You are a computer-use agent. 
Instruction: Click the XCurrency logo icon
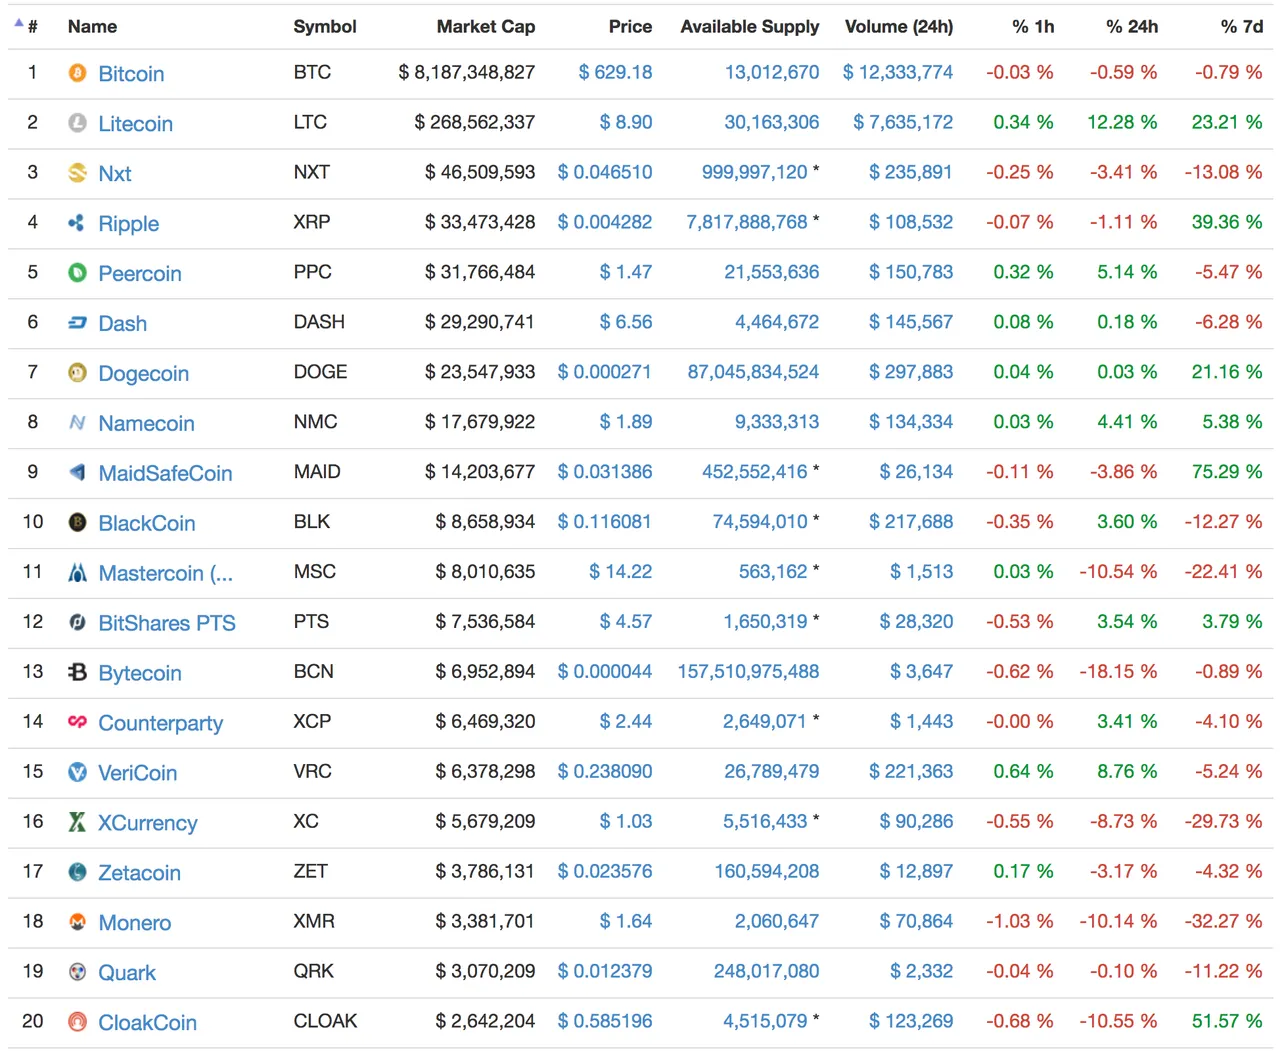(77, 822)
